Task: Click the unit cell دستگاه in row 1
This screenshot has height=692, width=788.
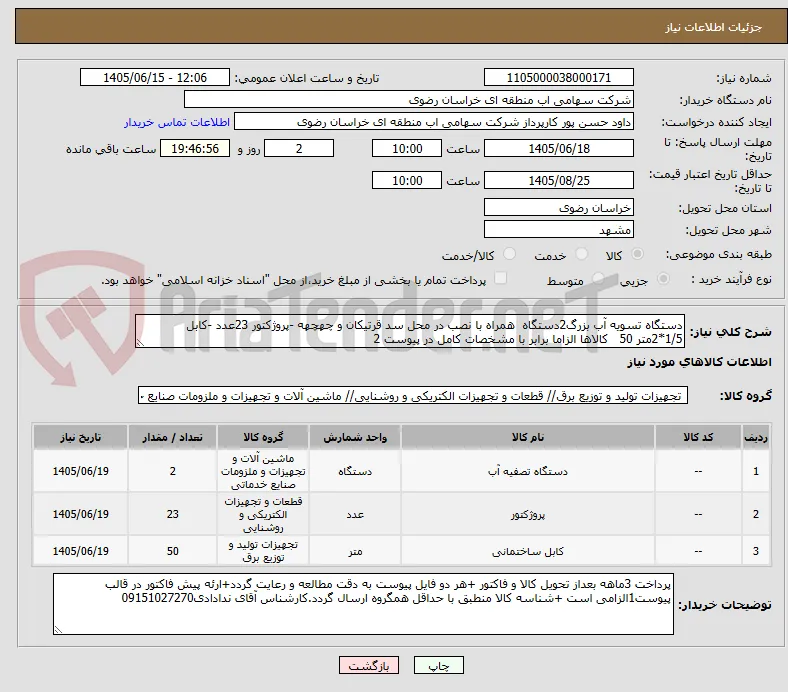Action: (355, 471)
